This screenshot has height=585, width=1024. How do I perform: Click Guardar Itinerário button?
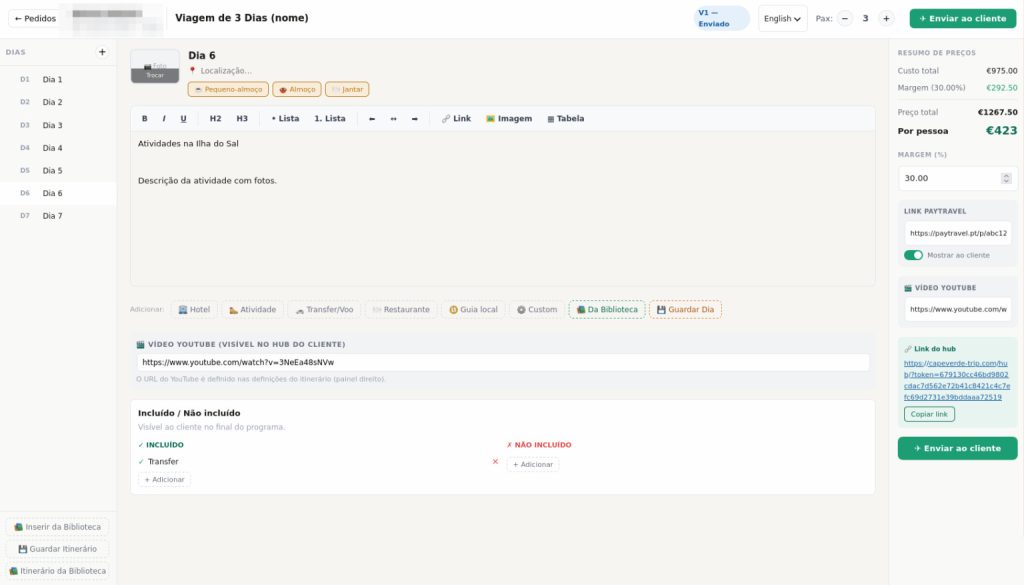click(x=57, y=549)
